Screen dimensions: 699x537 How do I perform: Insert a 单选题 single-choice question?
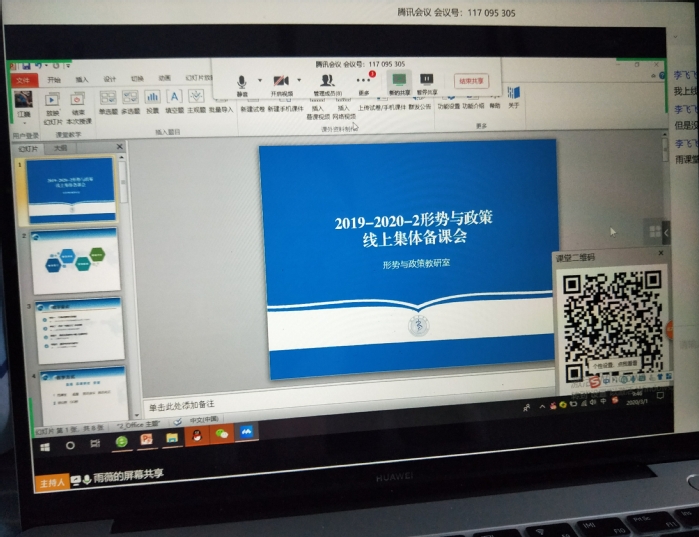[108, 98]
